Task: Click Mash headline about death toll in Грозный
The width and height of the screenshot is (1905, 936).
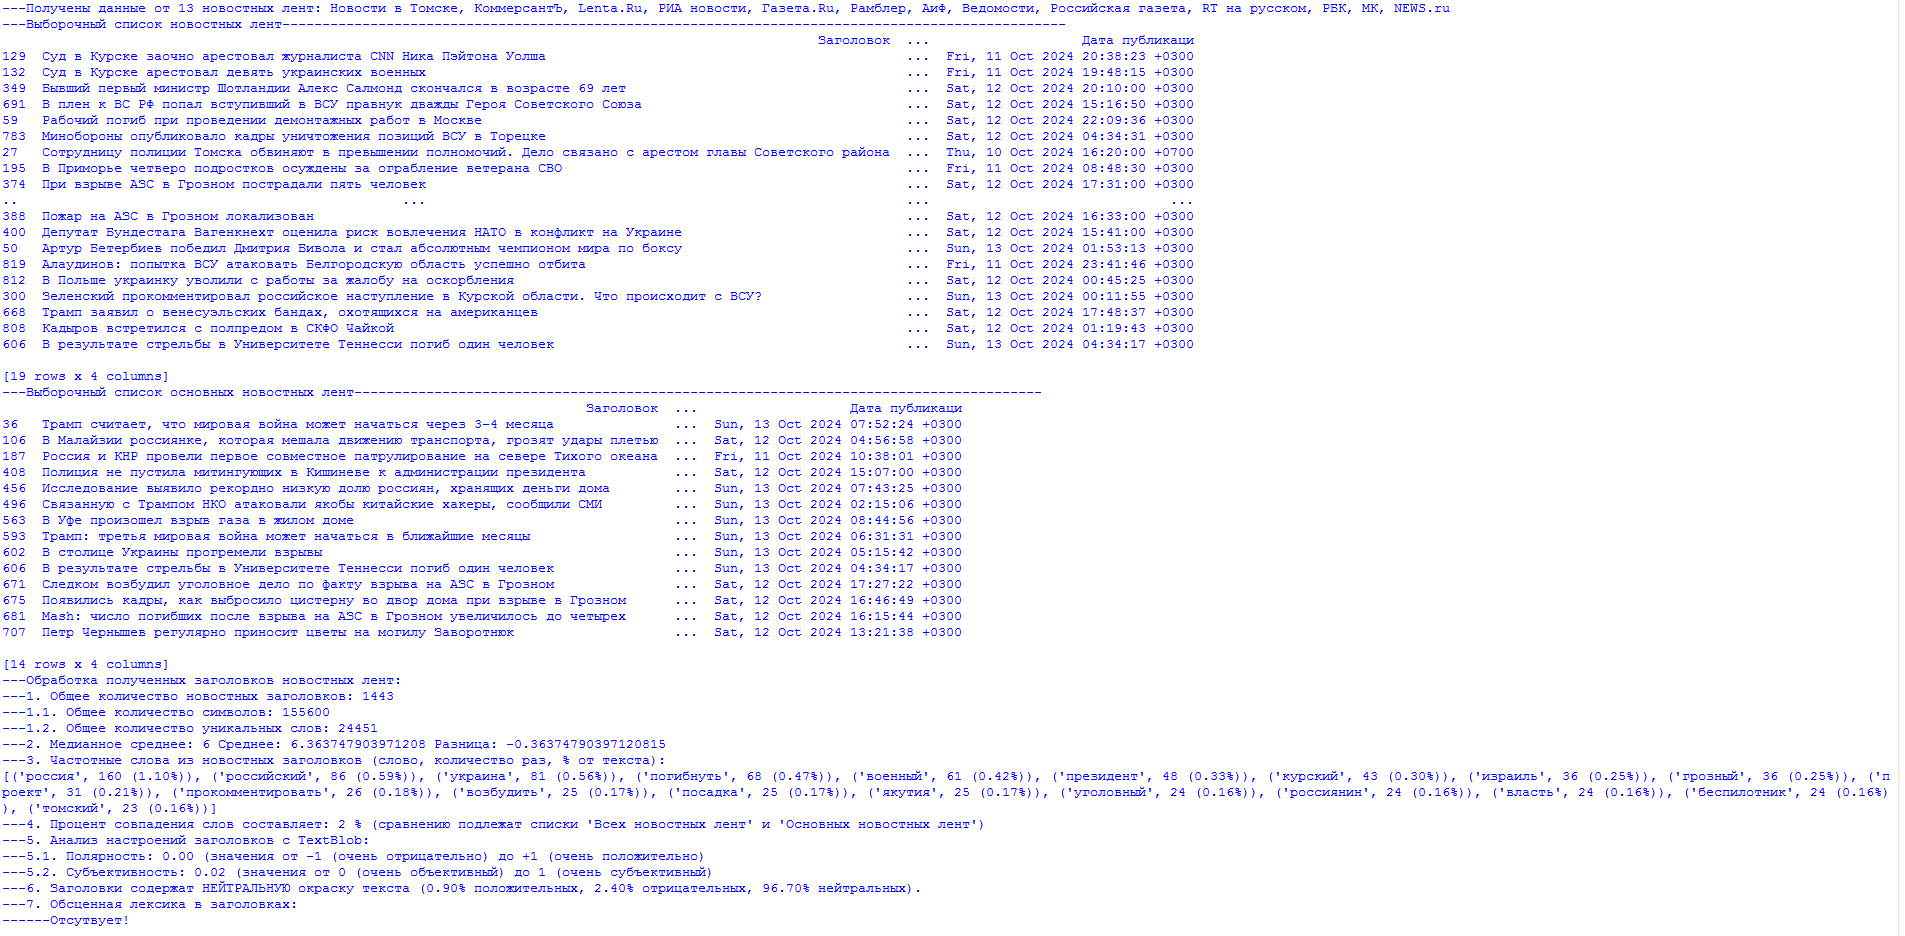Action: click(x=333, y=616)
